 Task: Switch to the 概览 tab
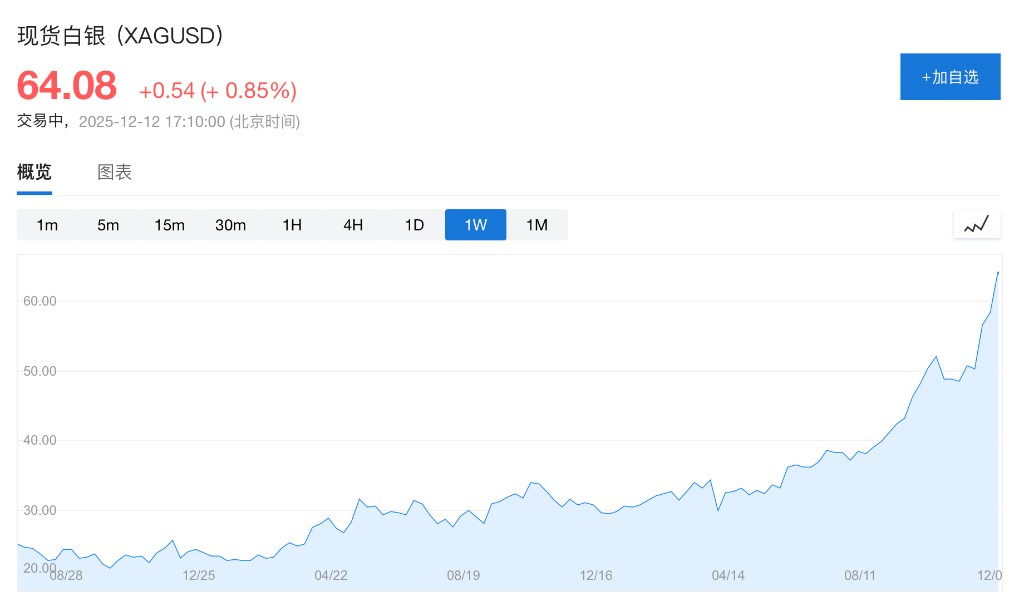click(34, 172)
